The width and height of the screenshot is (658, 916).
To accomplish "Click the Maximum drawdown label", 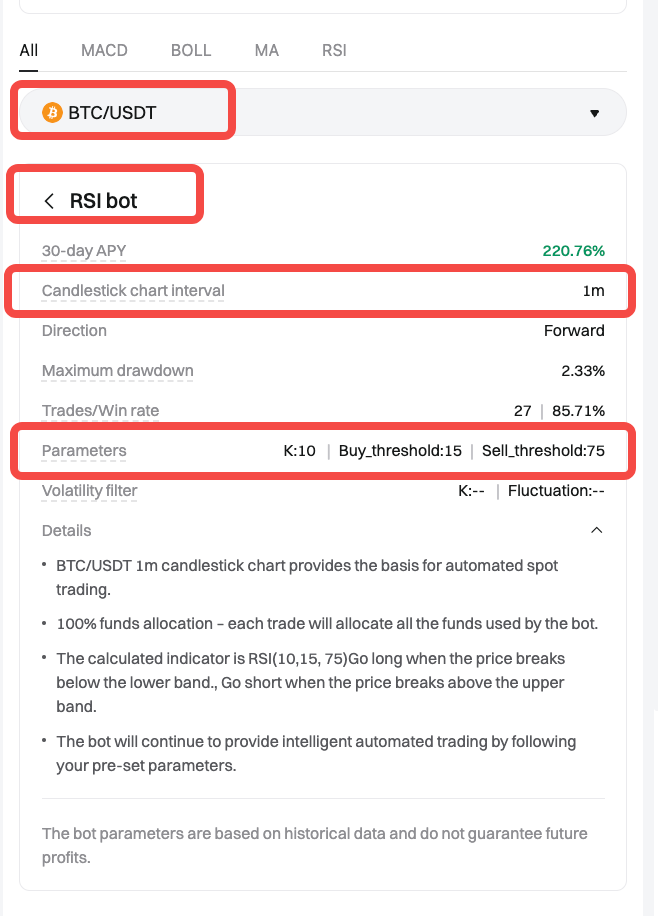I will [x=117, y=370].
